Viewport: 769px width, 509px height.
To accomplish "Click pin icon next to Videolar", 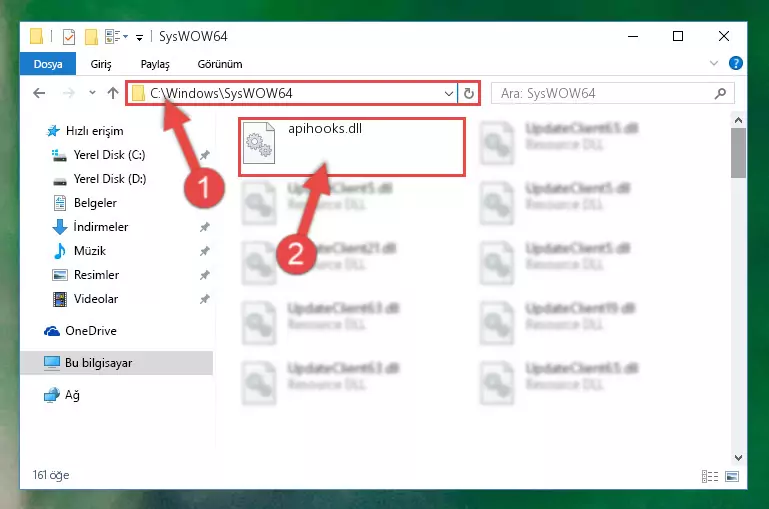I will 205,299.
